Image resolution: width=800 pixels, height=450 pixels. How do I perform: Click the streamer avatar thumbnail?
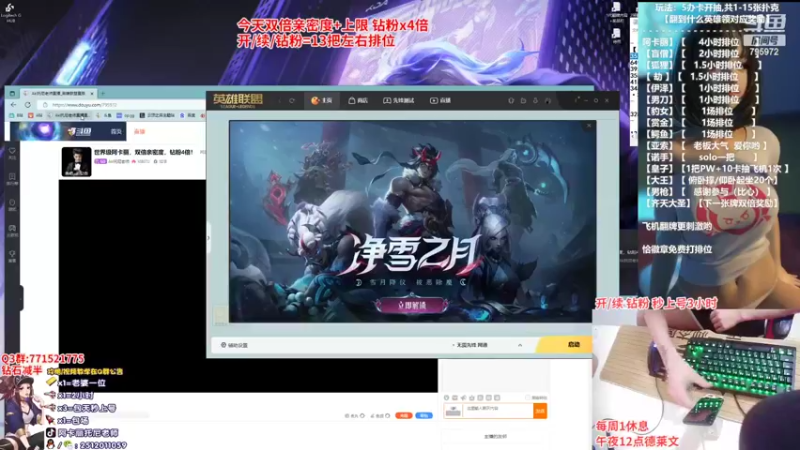77,162
